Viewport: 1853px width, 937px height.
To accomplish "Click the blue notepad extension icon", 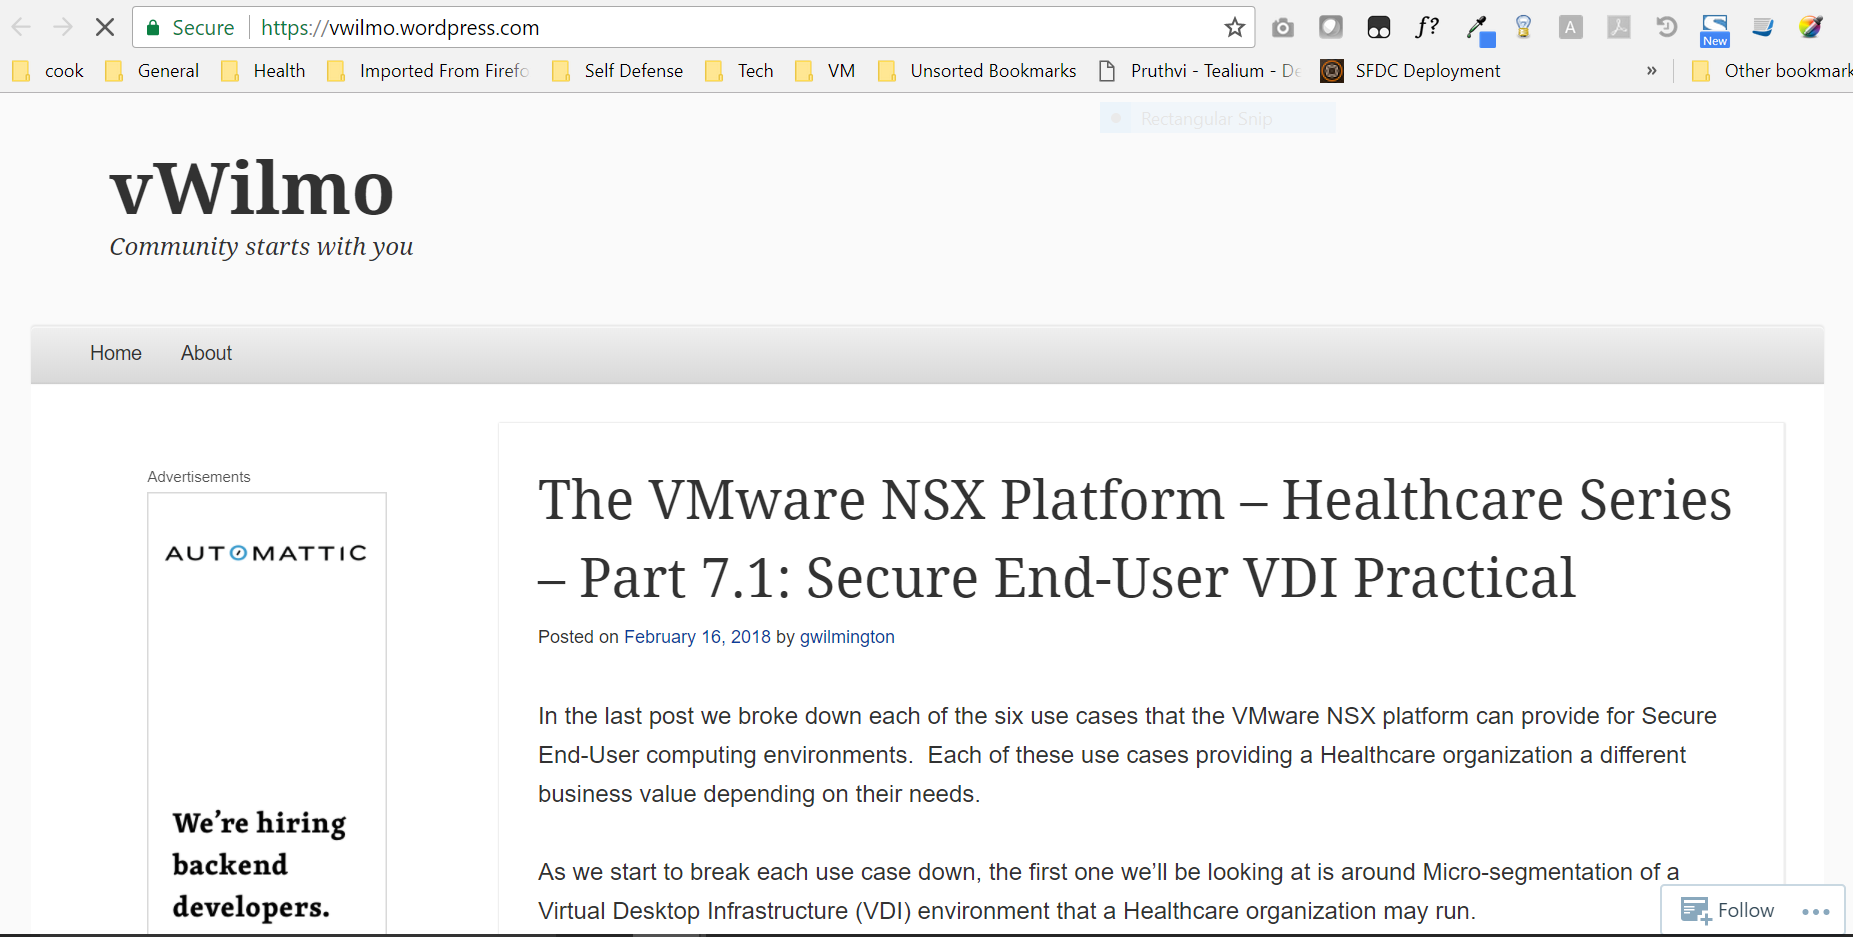I will pos(1763,27).
